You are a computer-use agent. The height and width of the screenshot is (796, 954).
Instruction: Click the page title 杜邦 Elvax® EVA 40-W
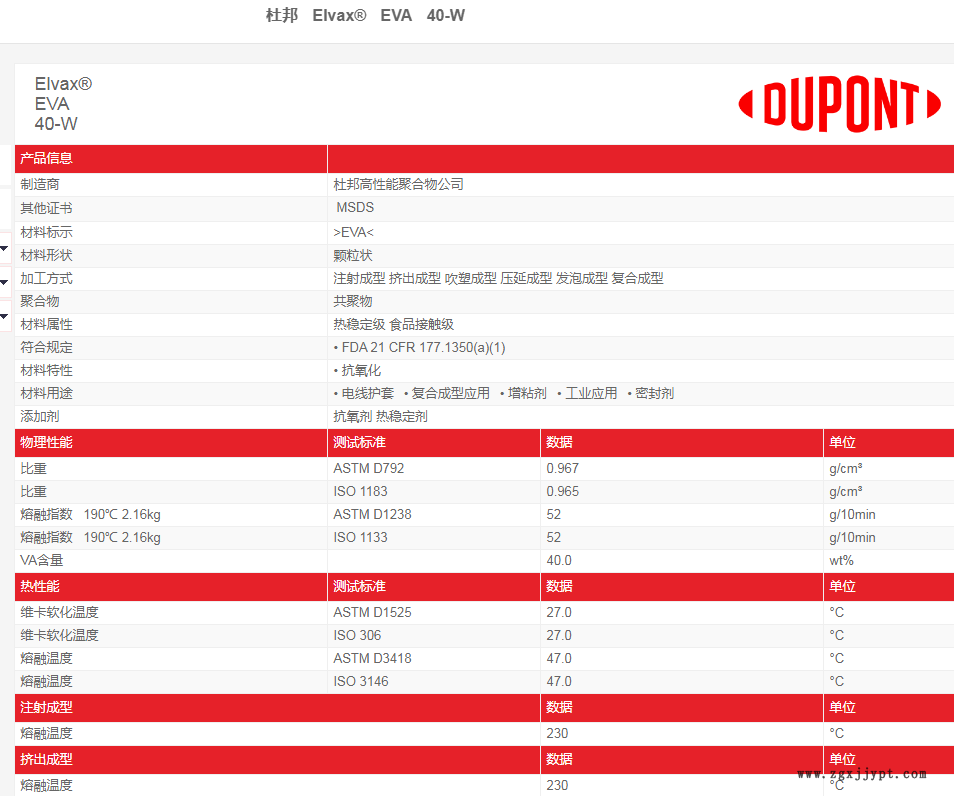coord(365,16)
